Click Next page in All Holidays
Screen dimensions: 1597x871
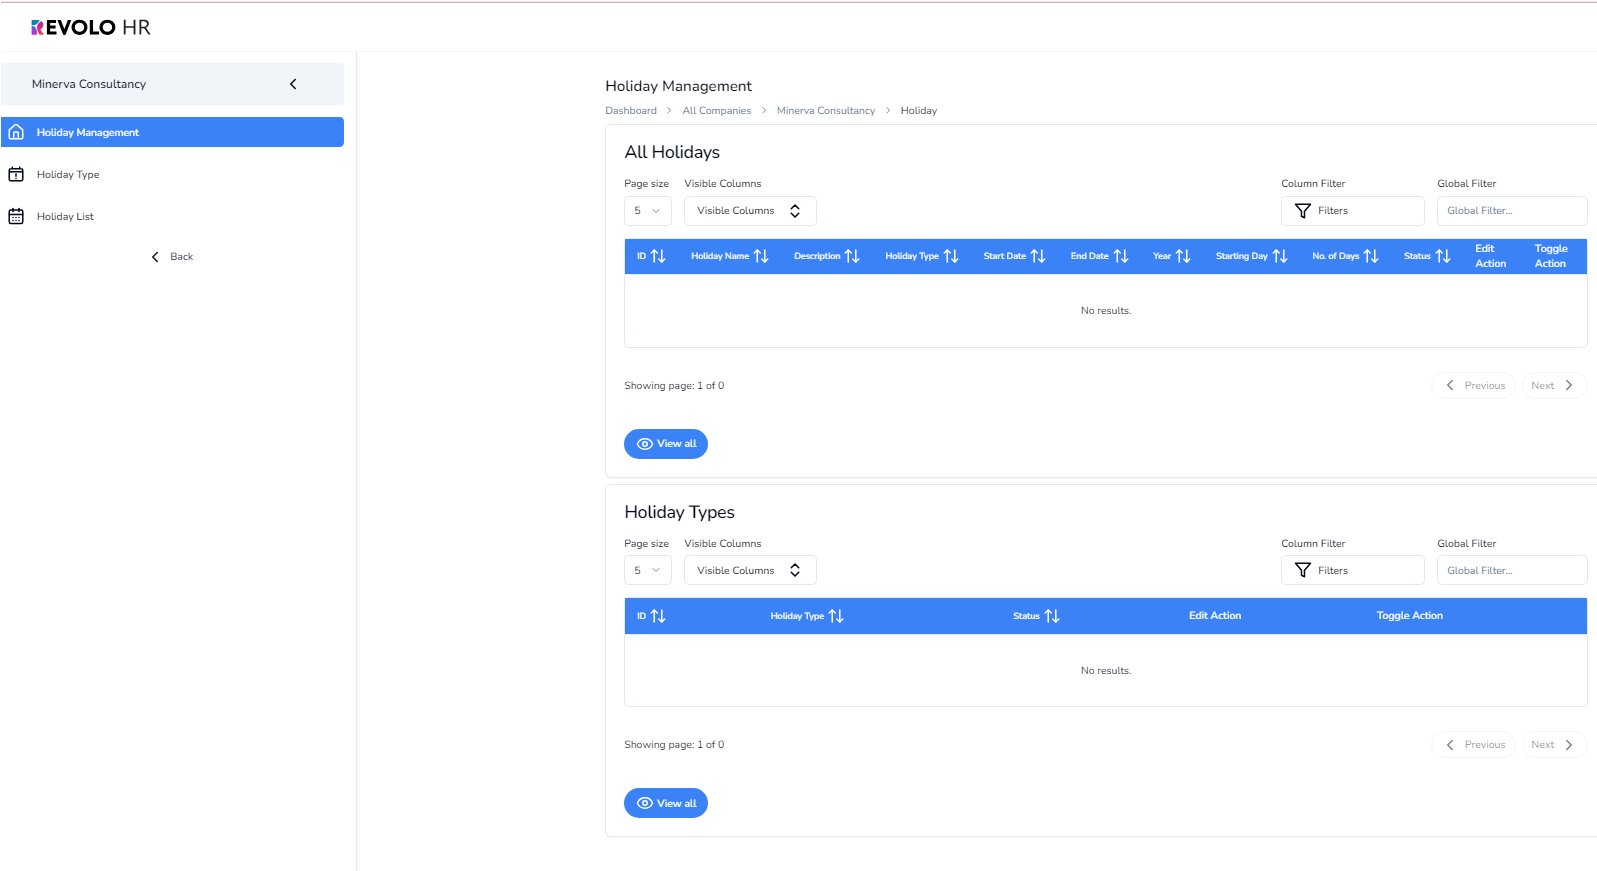click(1554, 386)
